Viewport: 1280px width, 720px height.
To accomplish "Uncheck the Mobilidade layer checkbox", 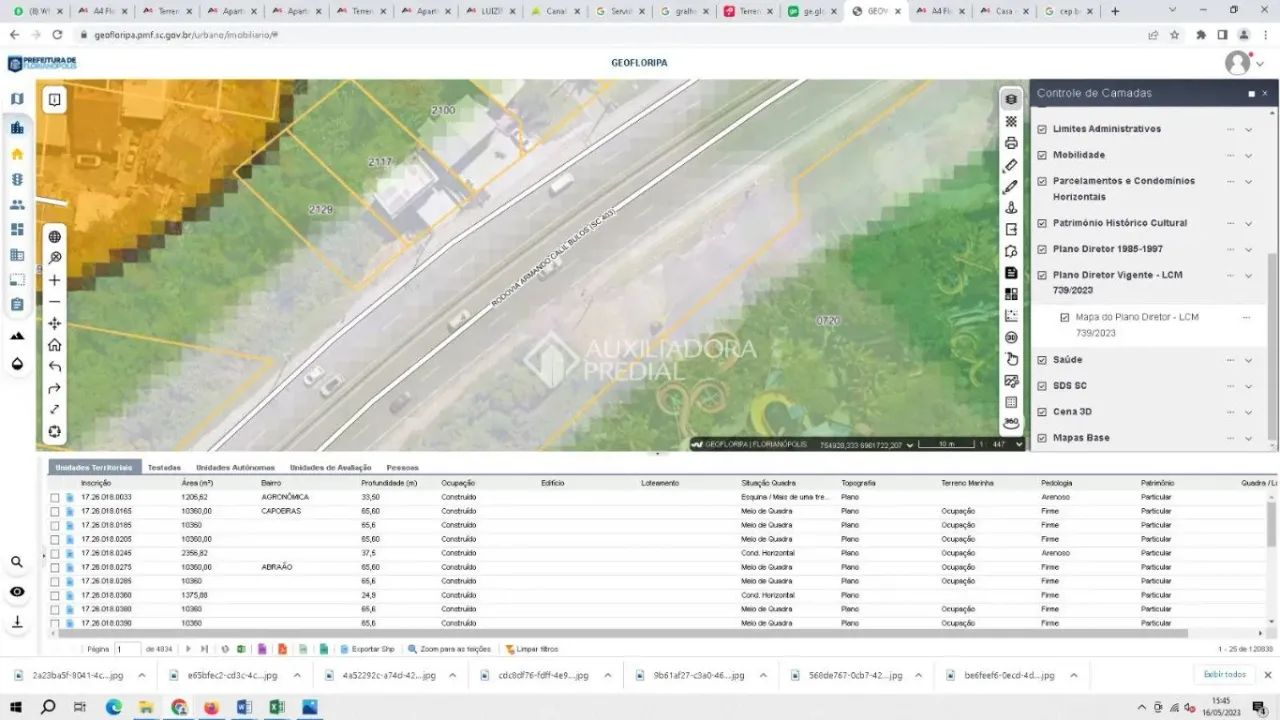I will (1042, 155).
